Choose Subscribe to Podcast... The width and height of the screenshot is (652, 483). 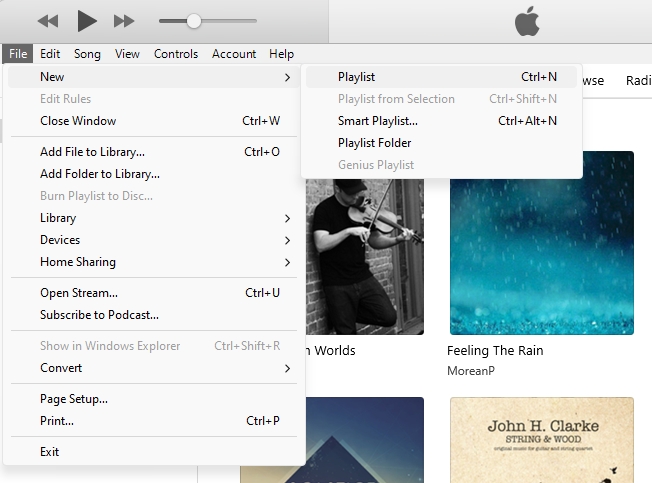(x=153, y=315)
